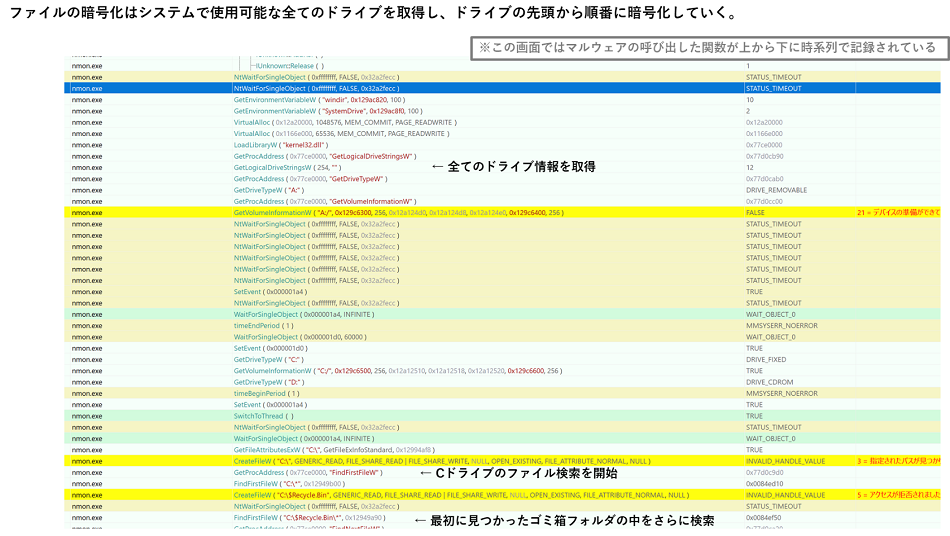Click GetEnvironmentVariableW "windir" call
The image size is (950, 536).
coord(319,100)
